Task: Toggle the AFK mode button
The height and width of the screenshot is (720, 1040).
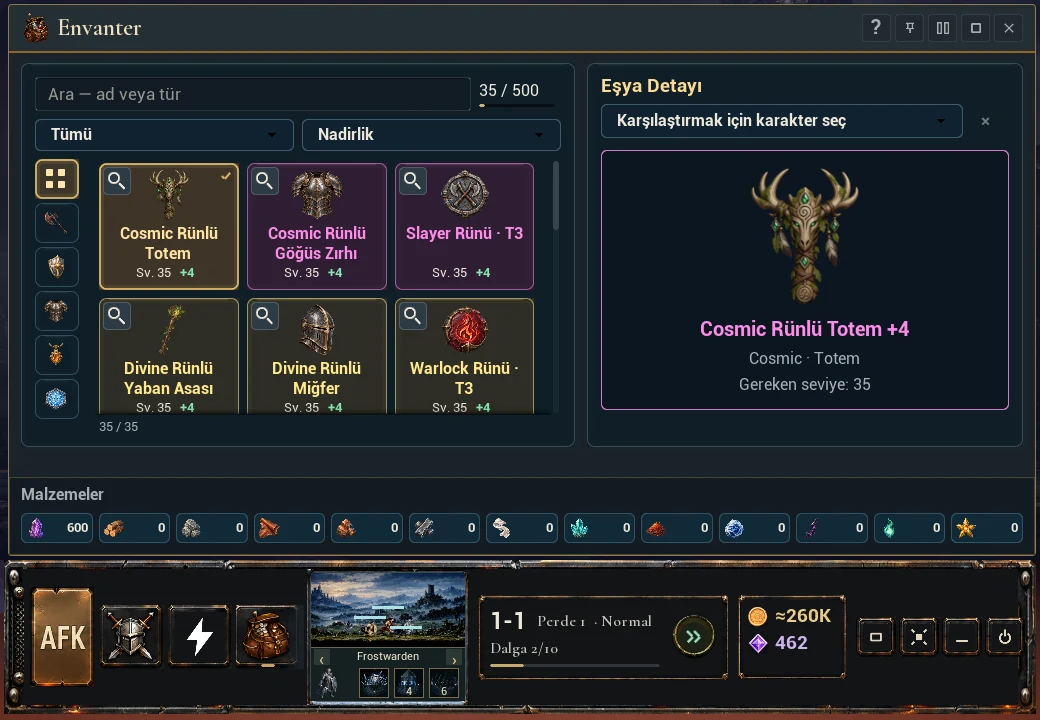Action: [62, 636]
